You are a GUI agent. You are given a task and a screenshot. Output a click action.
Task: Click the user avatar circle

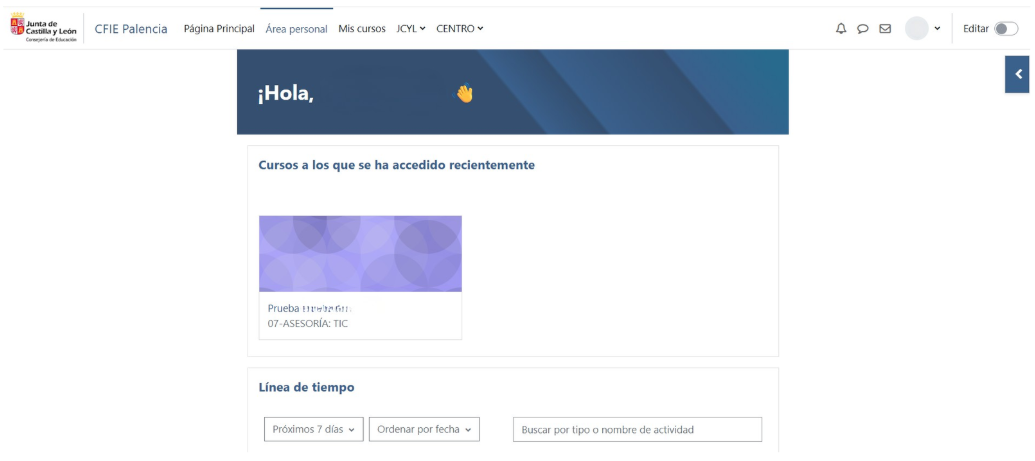click(x=916, y=28)
